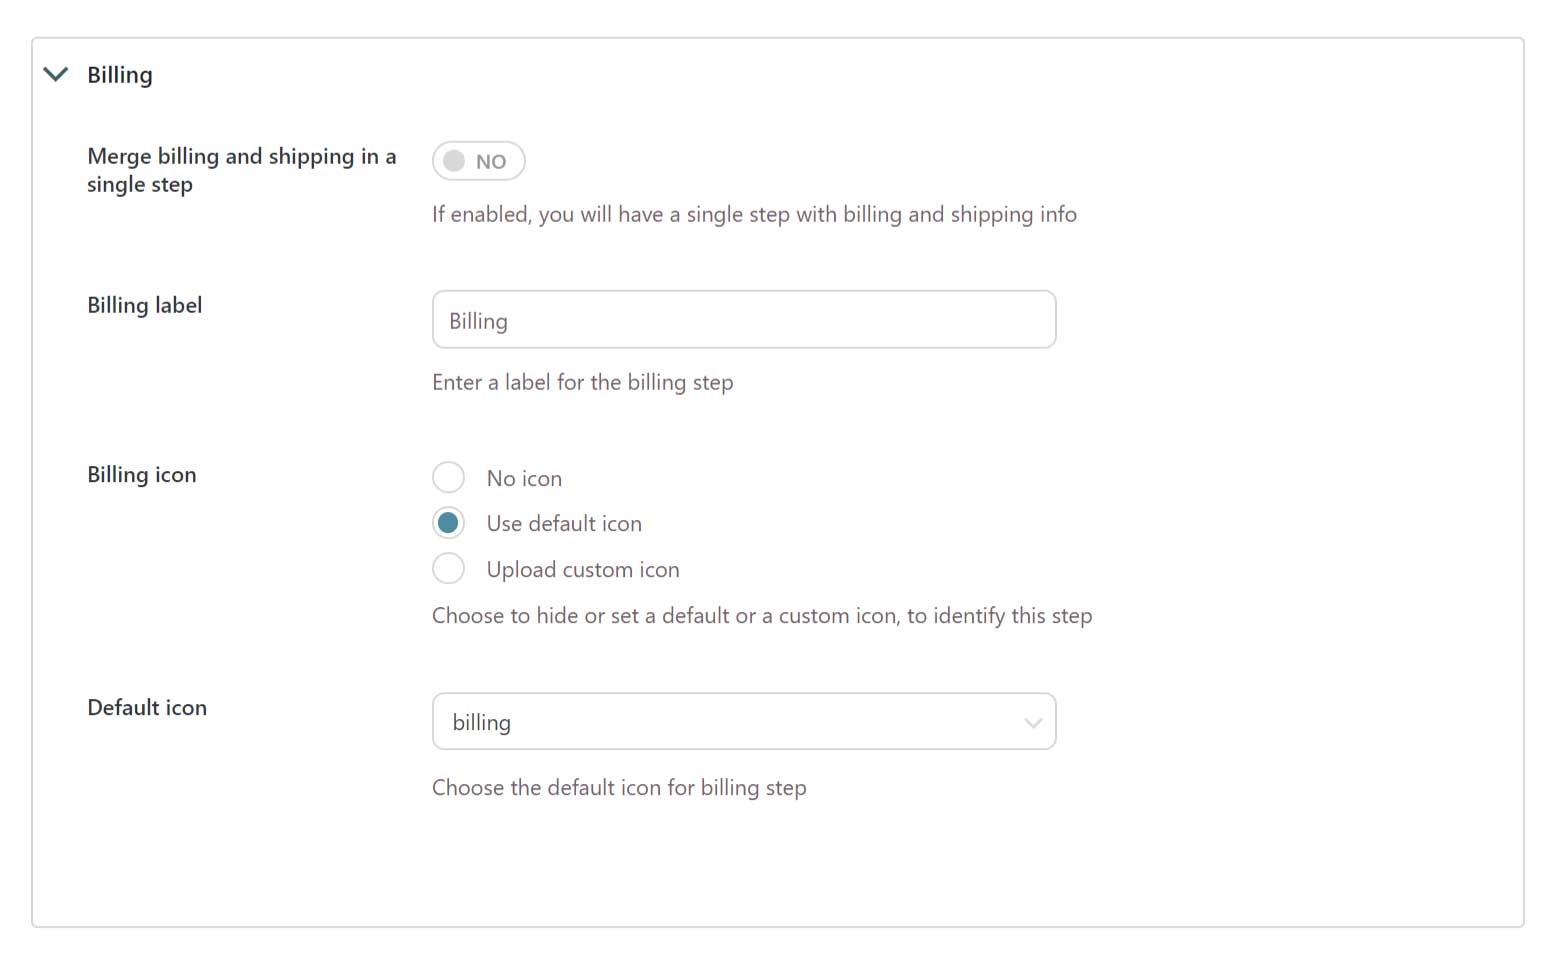Click 'Choose the default icon for billing step' hint
The image size is (1558, 954).
[x=619, y=788]
